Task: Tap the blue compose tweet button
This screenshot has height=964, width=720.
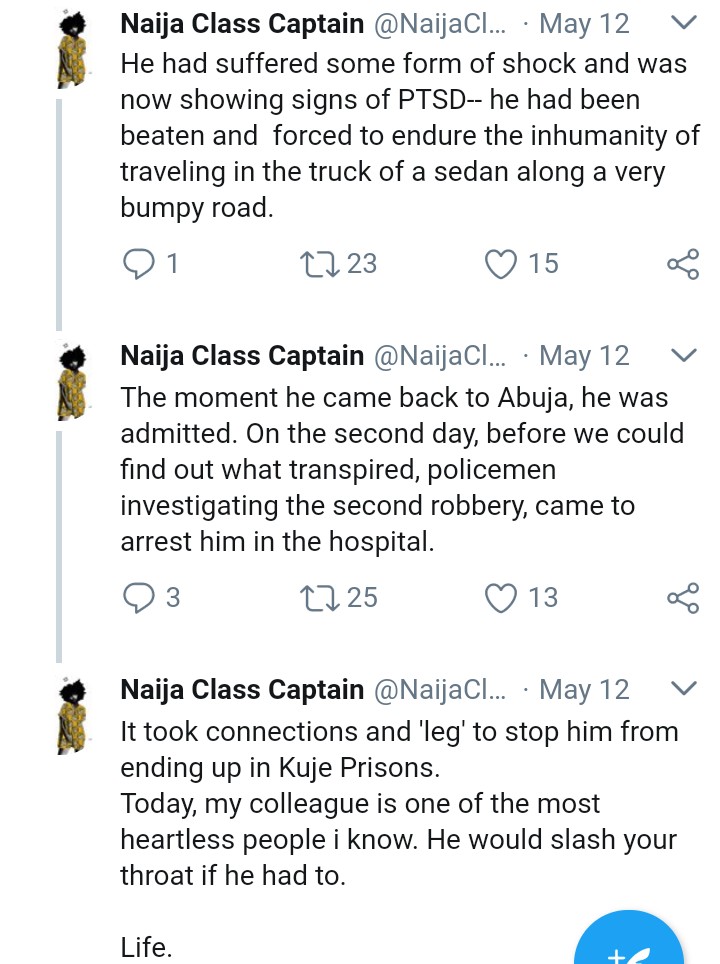Action: [630, 945]
